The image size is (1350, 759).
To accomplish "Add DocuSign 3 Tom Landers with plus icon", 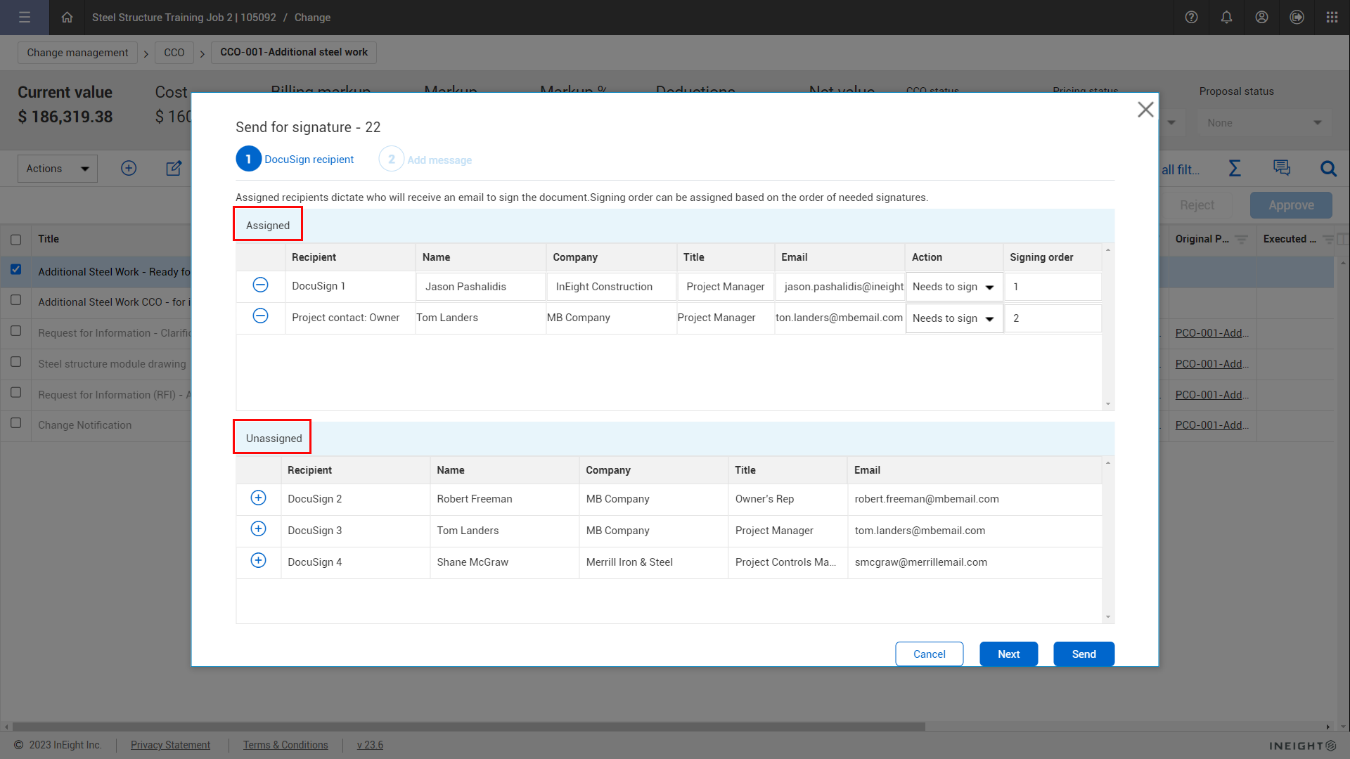I will click(x=258, y=529).
